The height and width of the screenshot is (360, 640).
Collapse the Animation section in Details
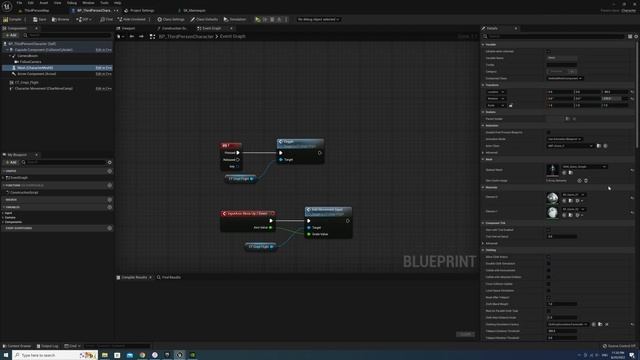[483, 126]
